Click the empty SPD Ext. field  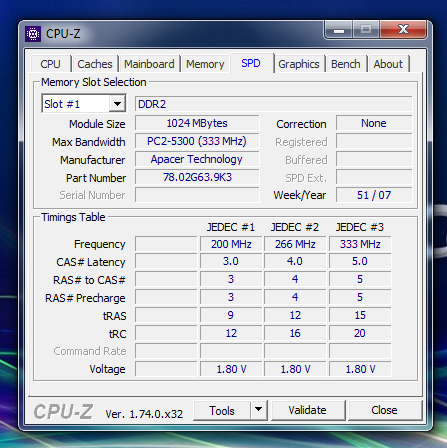point(374,177)
